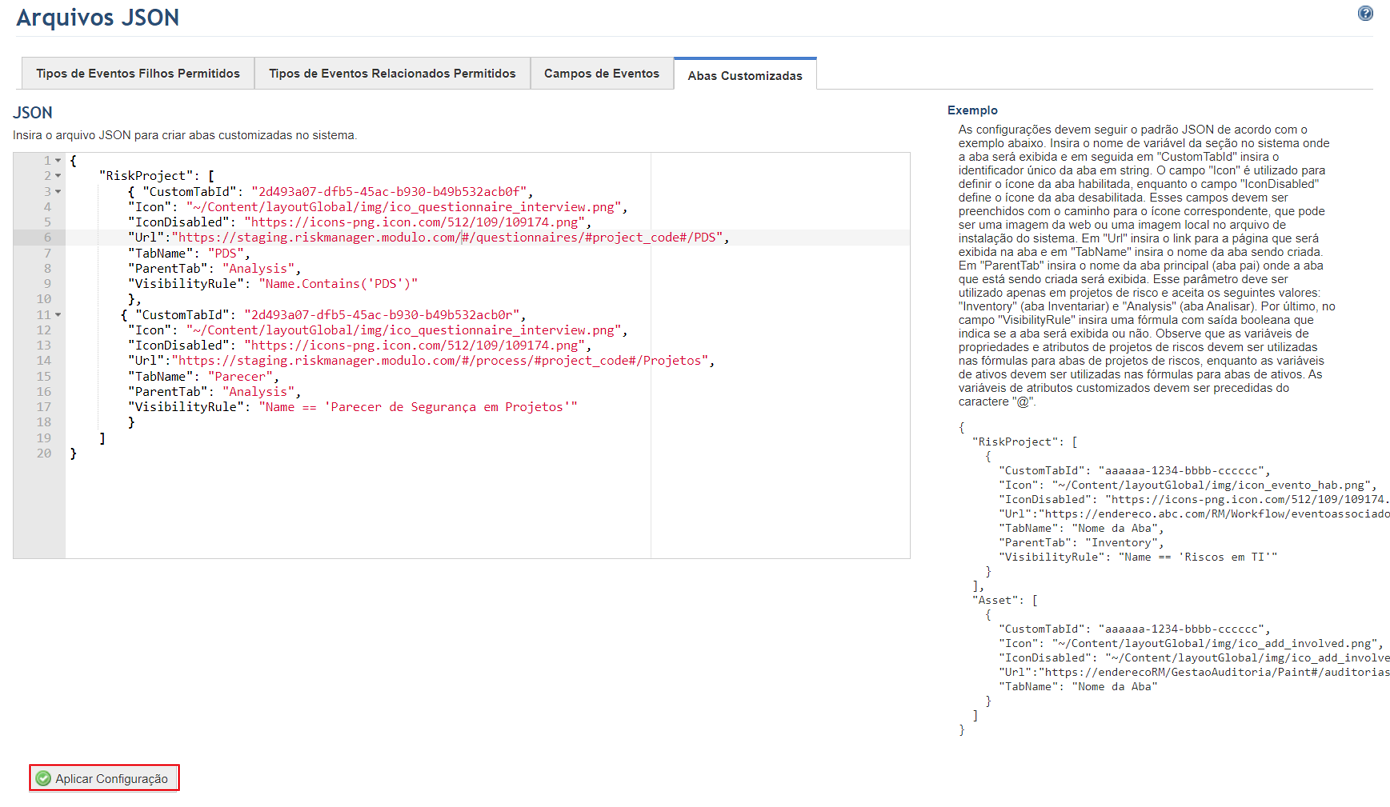Click the Icon path on line 12
Viewport: 1390px width, 807px height.
tap(405, 330)
